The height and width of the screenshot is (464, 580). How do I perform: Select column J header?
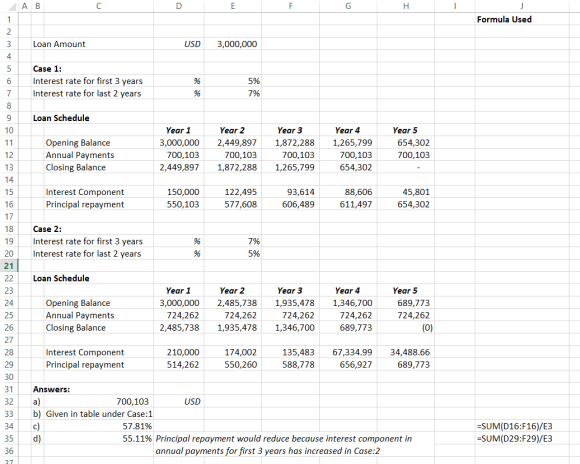pyautogui.click(x=522, y=6)
